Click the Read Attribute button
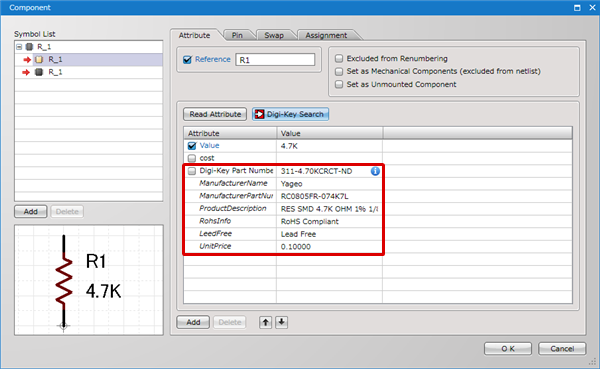Image resolution: width=600 pixels, height=369 pixels. point(215,114)
